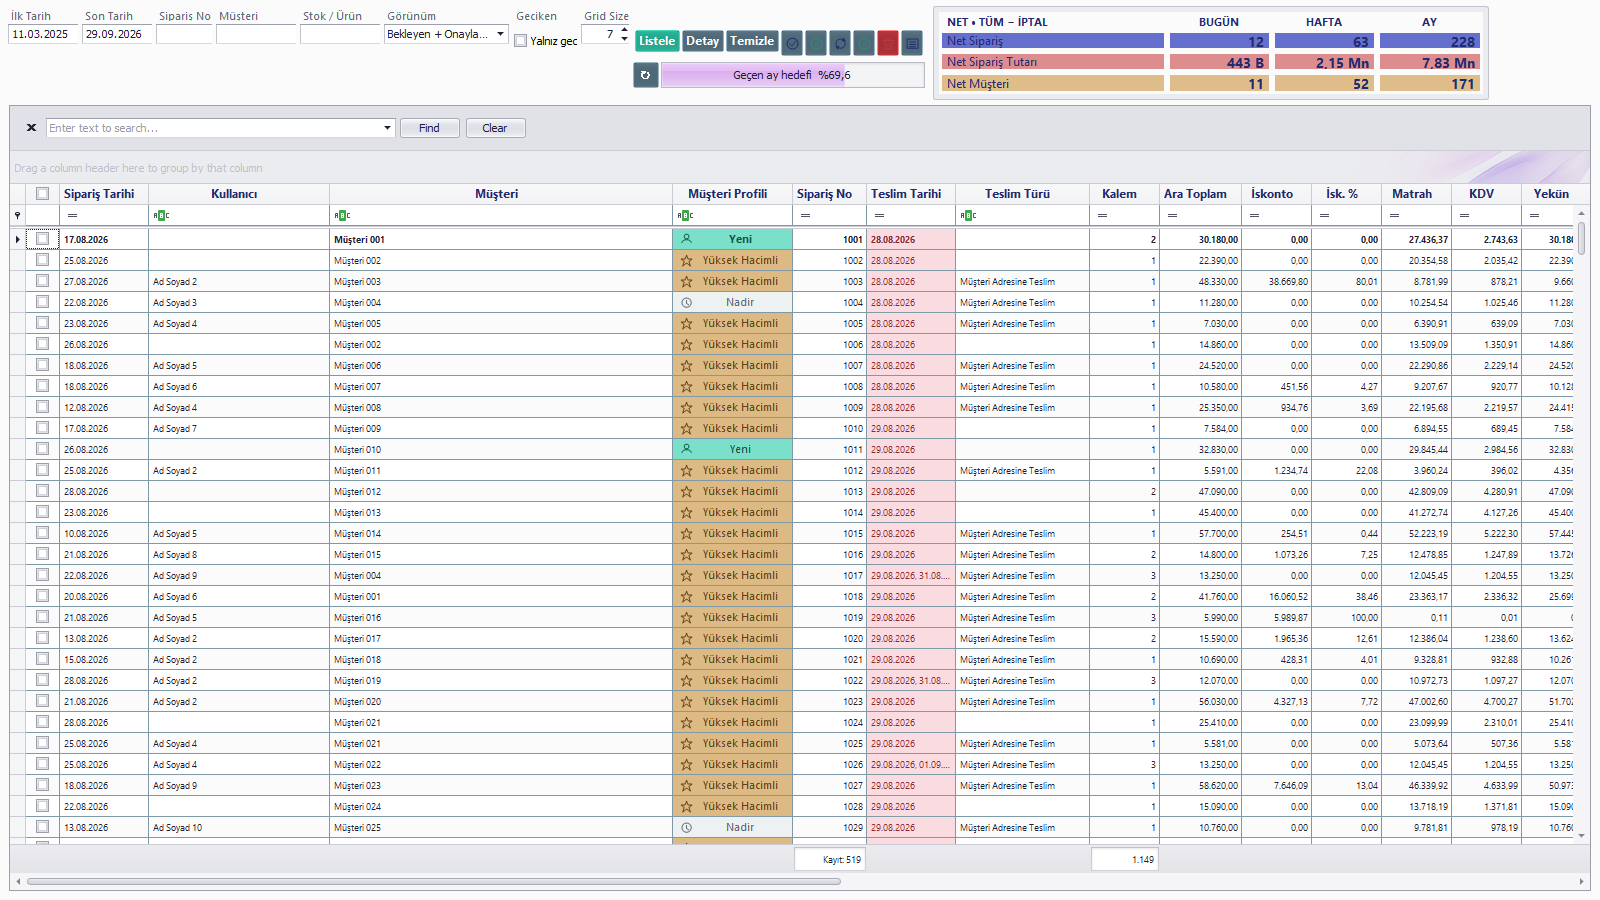1600x900 pixels.
Task: Click the Find button
Action: coord(429,128)
